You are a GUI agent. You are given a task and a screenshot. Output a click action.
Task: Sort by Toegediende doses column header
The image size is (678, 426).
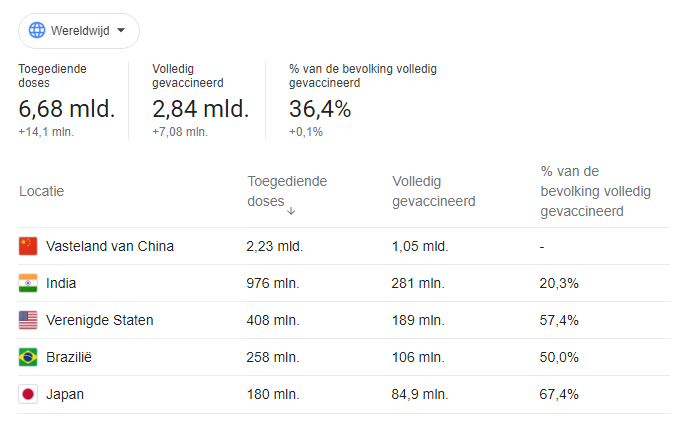286,181
